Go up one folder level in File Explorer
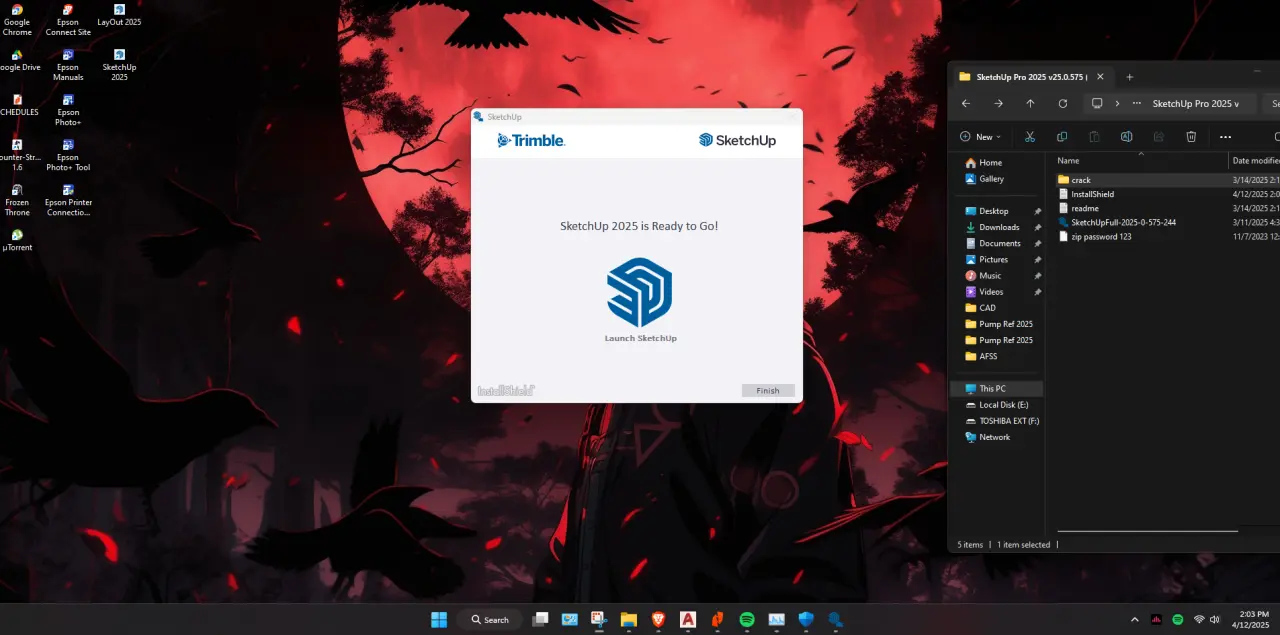The height and width of the screenshot is (635, 1280). click(x=1030, y=103)
